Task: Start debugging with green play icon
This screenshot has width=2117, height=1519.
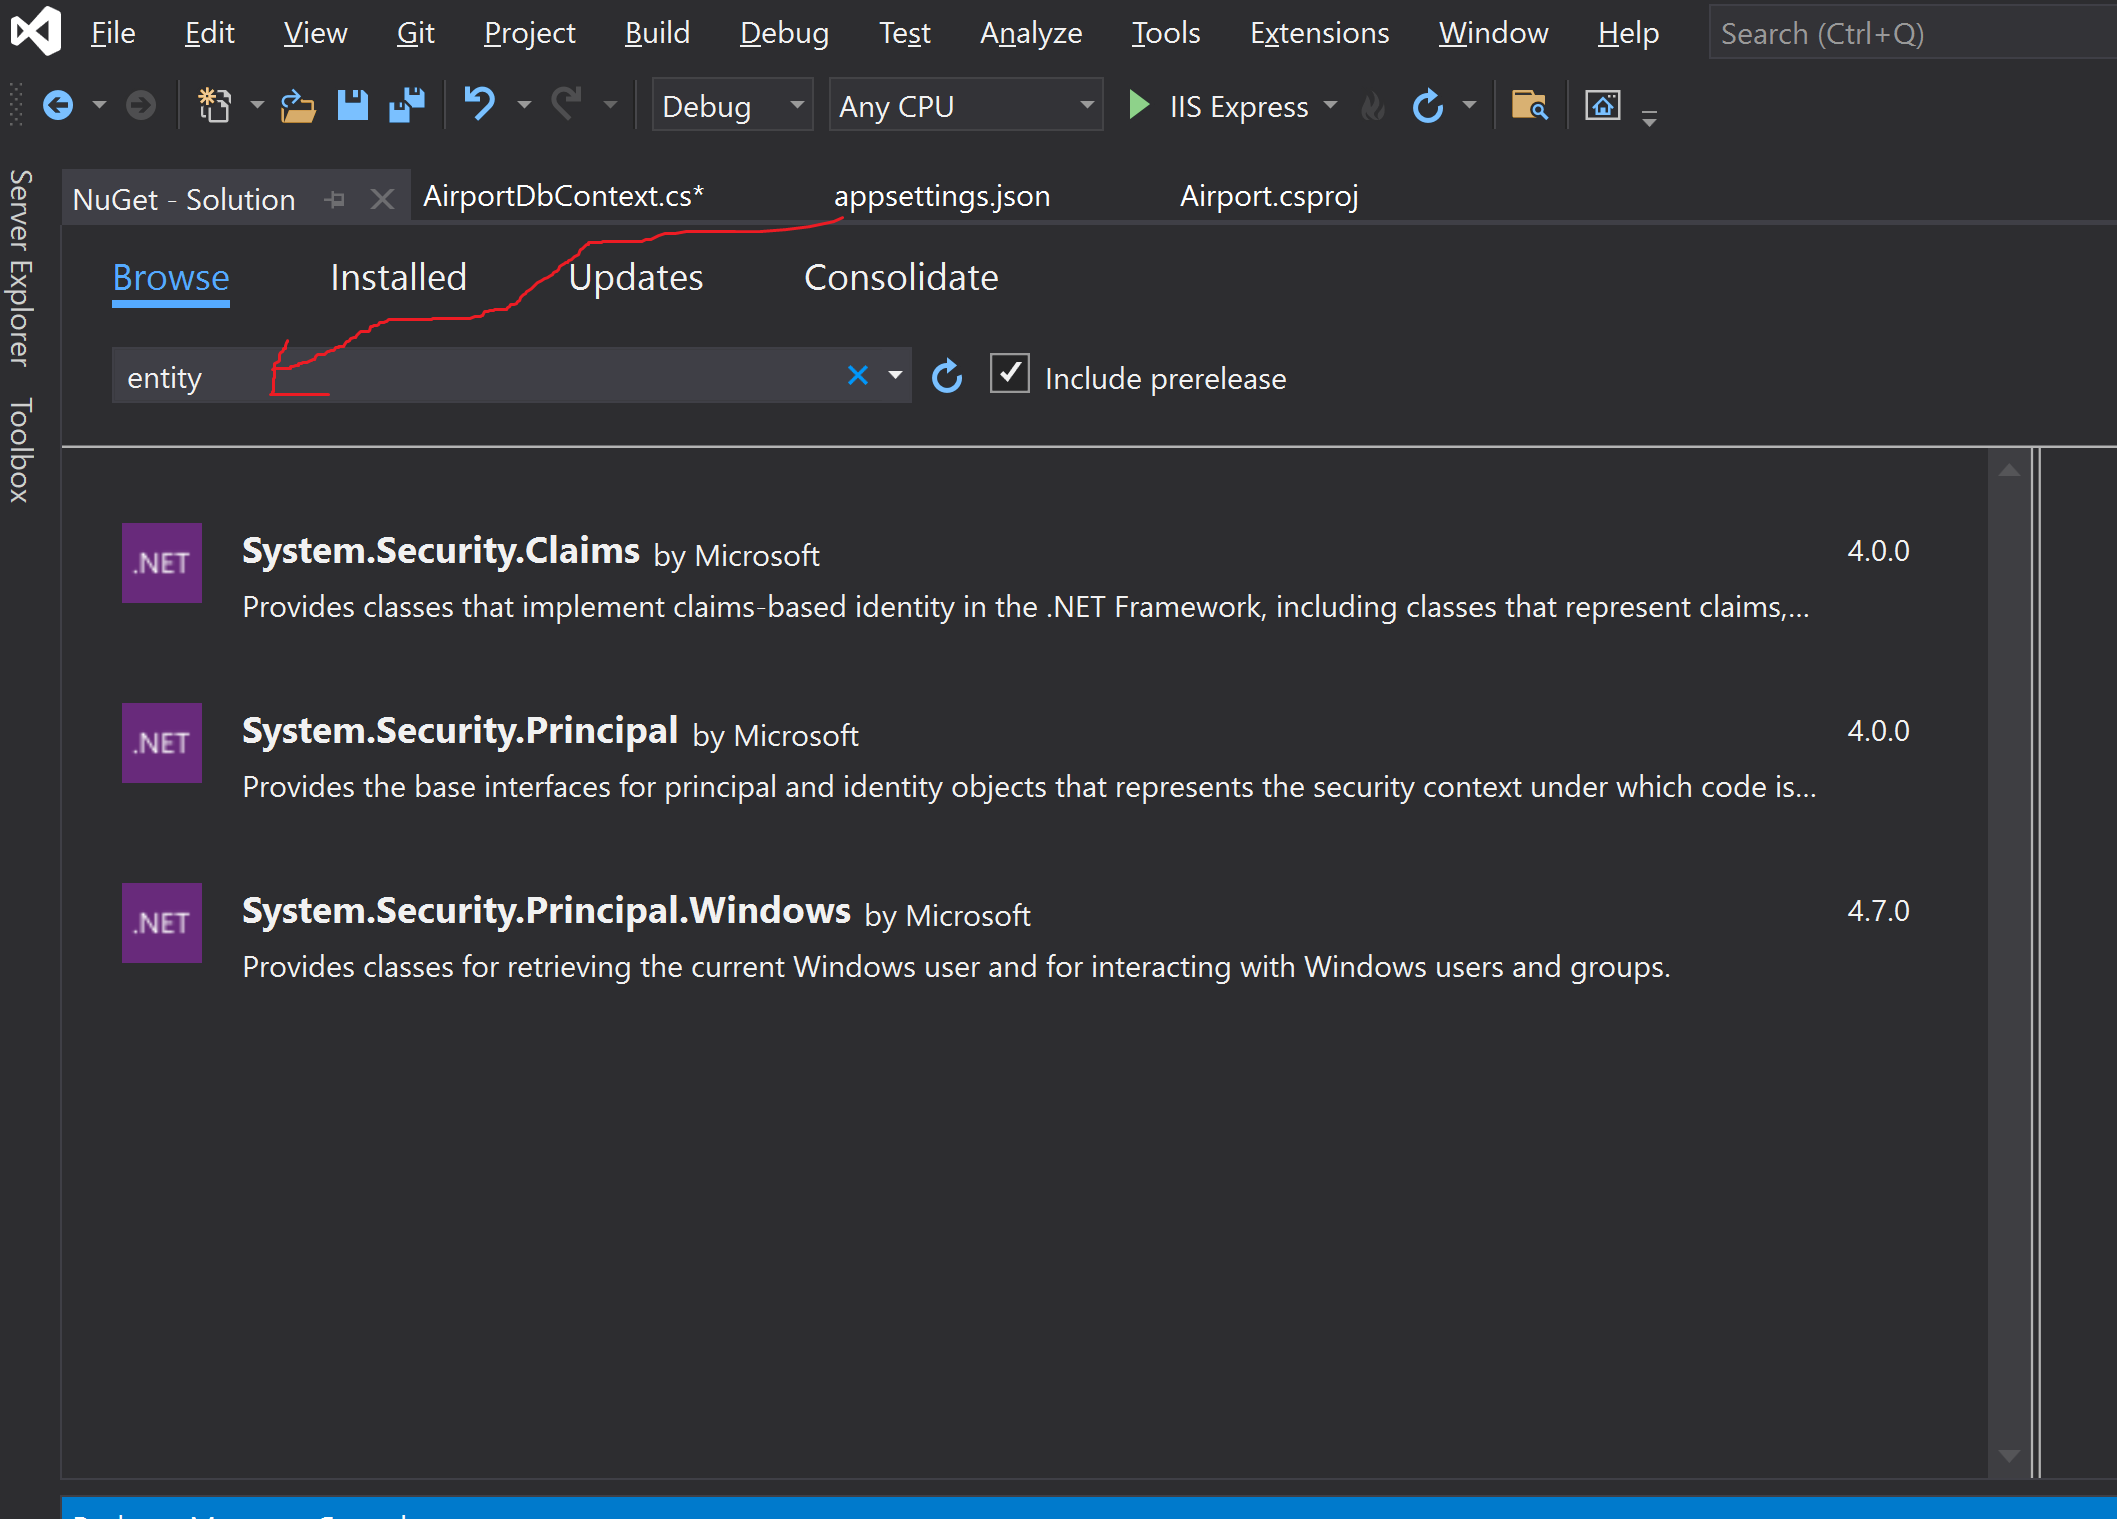Action: [1138, 105]
